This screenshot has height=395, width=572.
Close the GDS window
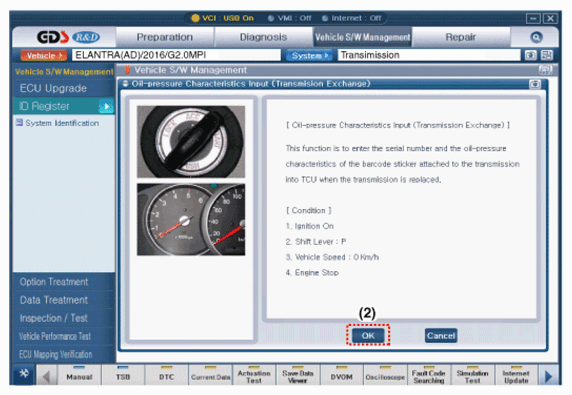point(550,18)
